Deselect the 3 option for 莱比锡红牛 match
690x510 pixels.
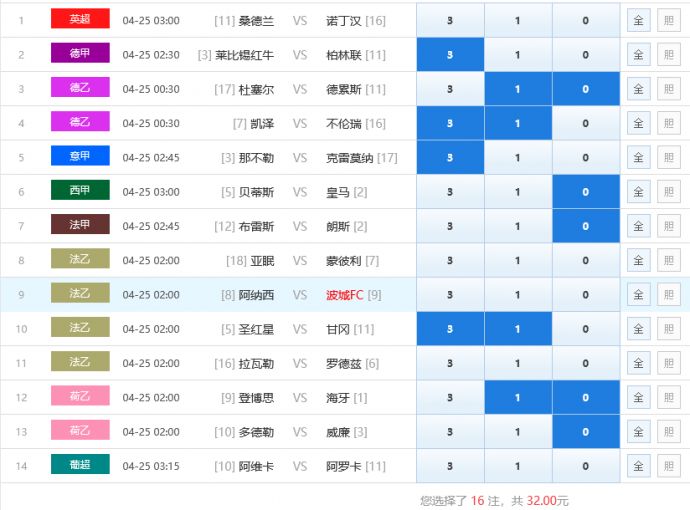coord(449,55)
